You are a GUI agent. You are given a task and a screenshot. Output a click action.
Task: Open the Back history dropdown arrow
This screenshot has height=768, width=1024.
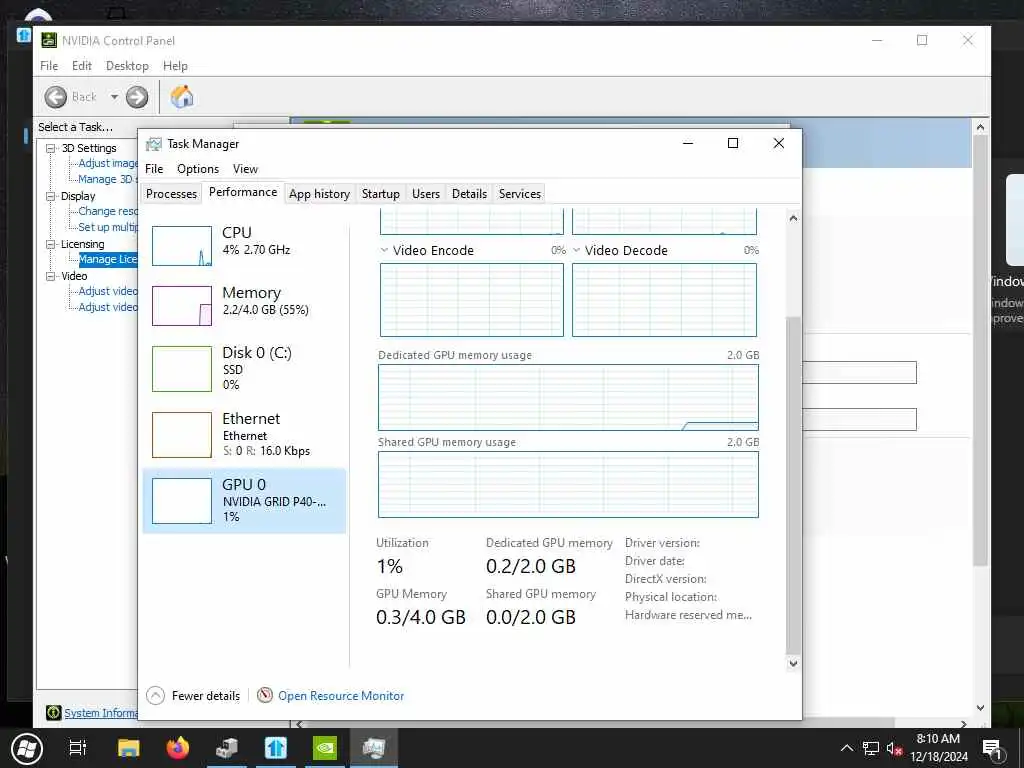[114, 97]
